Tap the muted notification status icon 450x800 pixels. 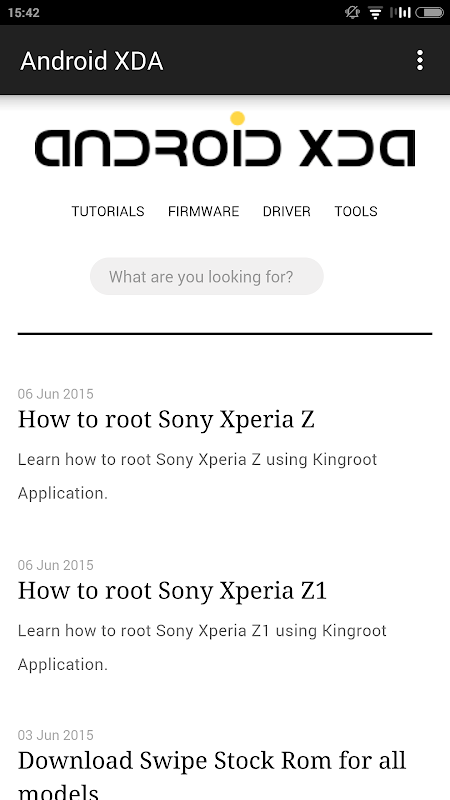[352, 12]
